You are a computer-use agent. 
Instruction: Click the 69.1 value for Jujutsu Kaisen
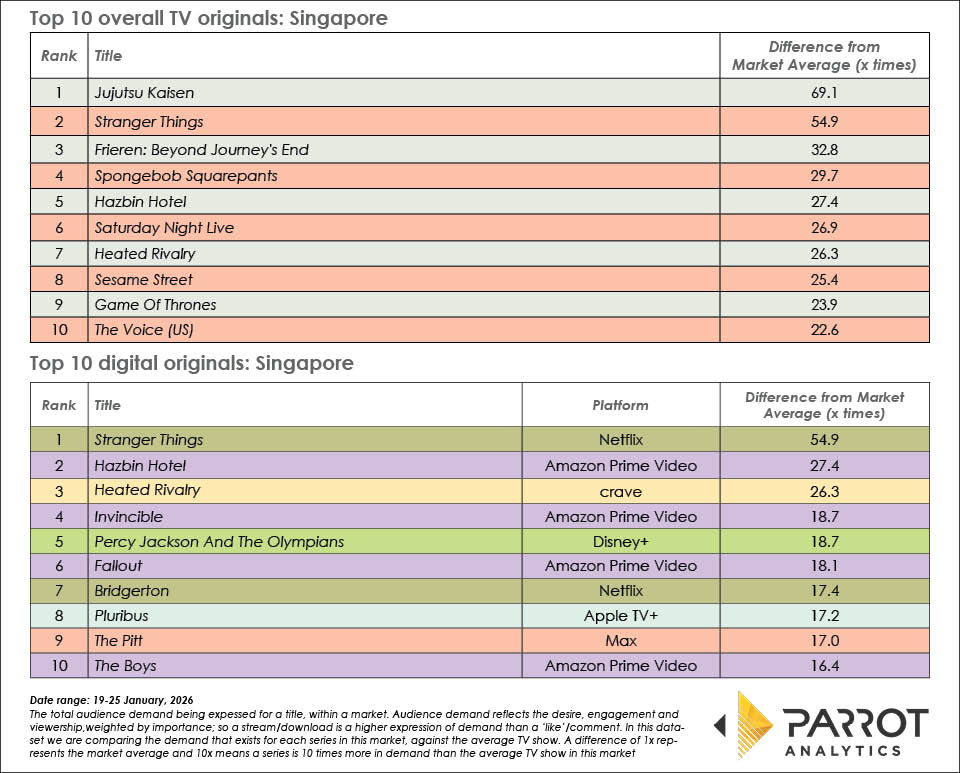point(824,93)
